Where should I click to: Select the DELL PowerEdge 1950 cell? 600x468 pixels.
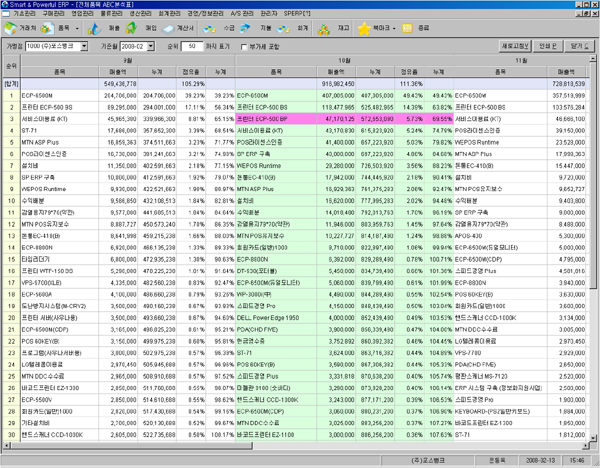[x=276, y=318]
